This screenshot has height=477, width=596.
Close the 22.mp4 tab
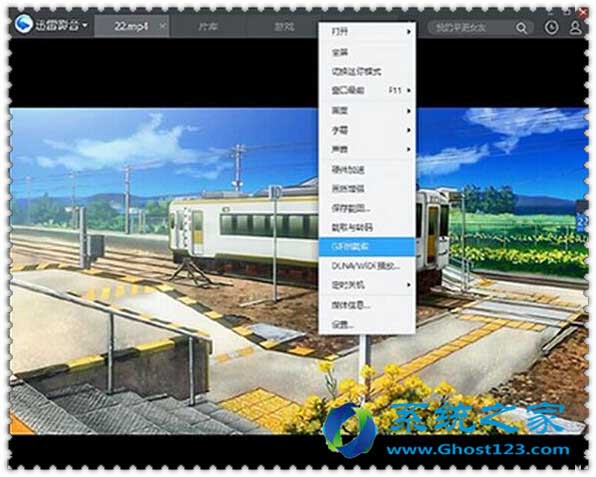(x=163, y=26)
